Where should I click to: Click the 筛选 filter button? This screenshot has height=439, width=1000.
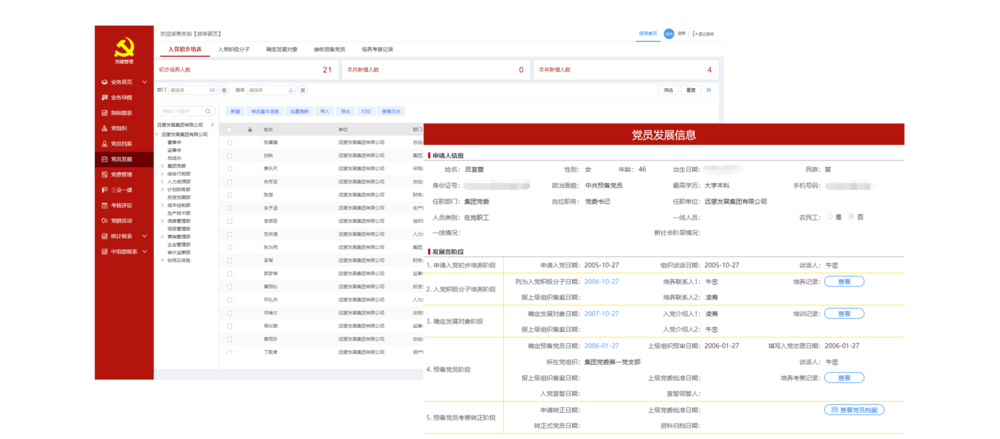(667, 90)
